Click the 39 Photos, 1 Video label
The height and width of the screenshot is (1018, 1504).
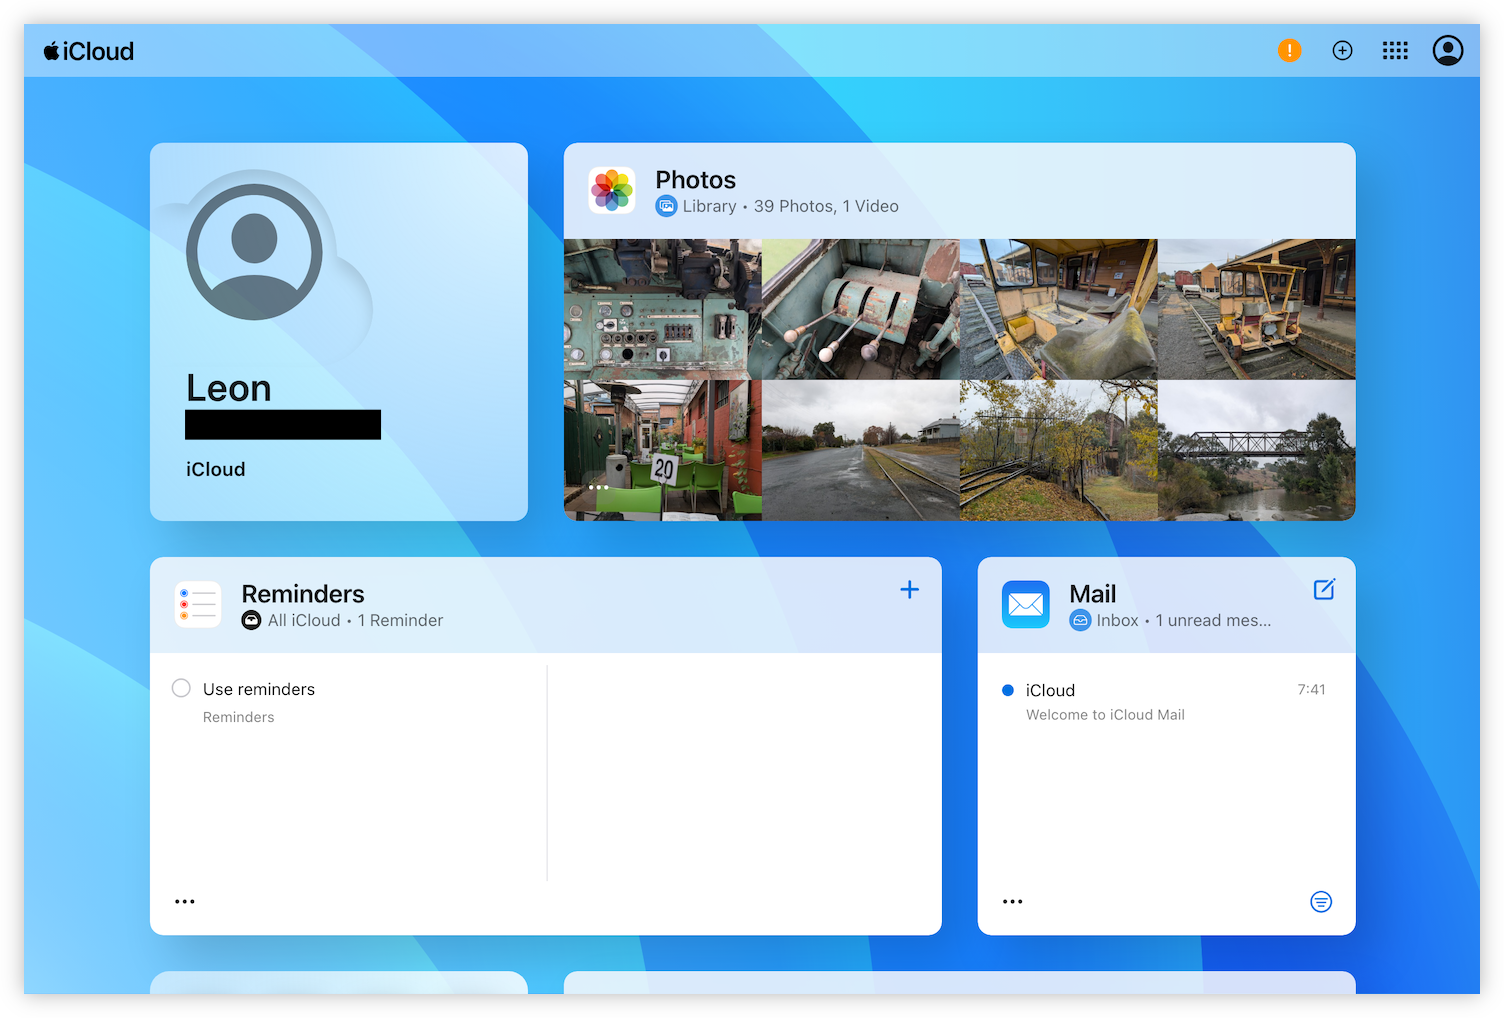coord(826,206)
